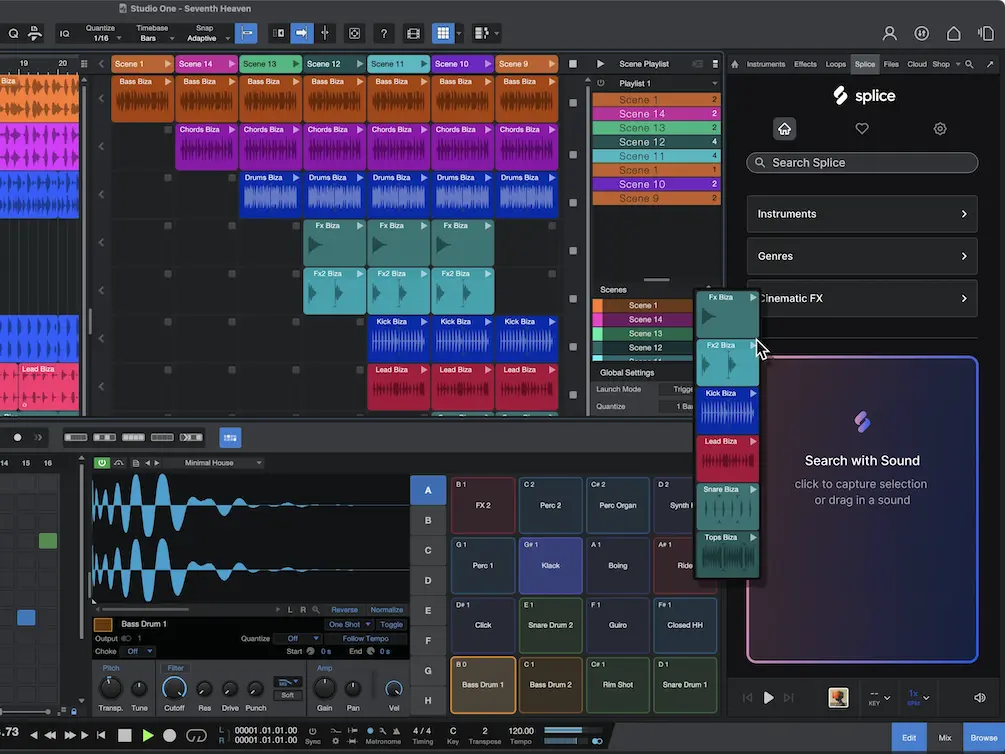
Task: Open Splice settings with the gear icon
Action: (x=939, y=128)
